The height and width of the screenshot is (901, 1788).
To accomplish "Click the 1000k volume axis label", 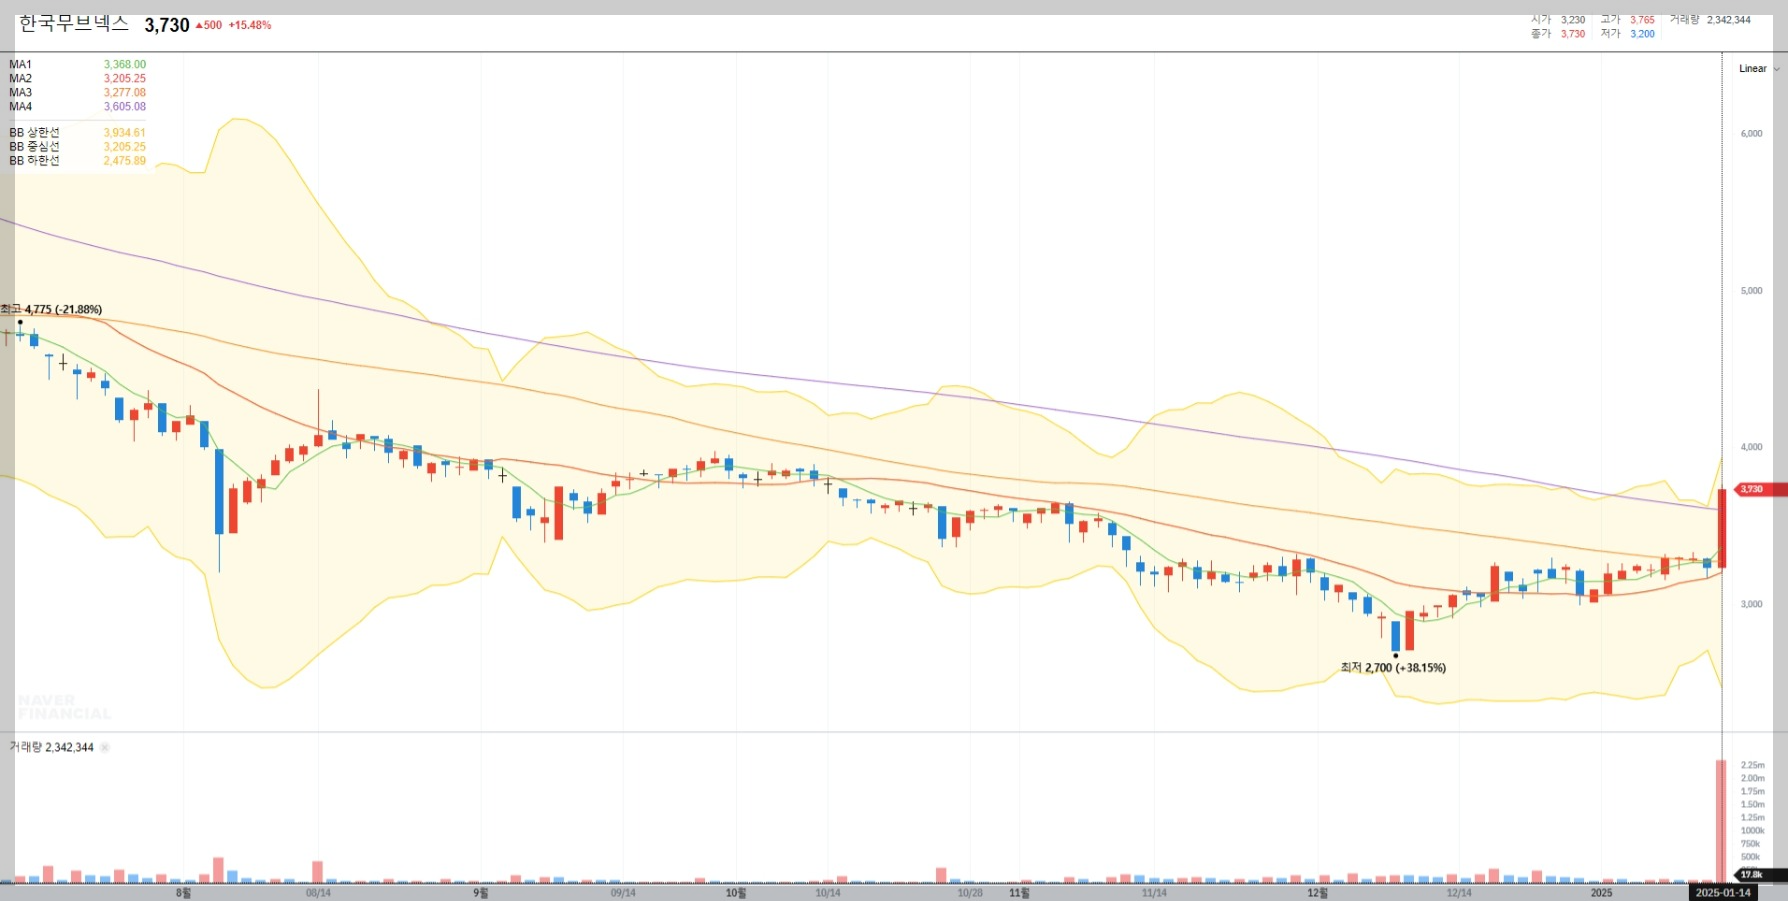I will pos(1752,830).
